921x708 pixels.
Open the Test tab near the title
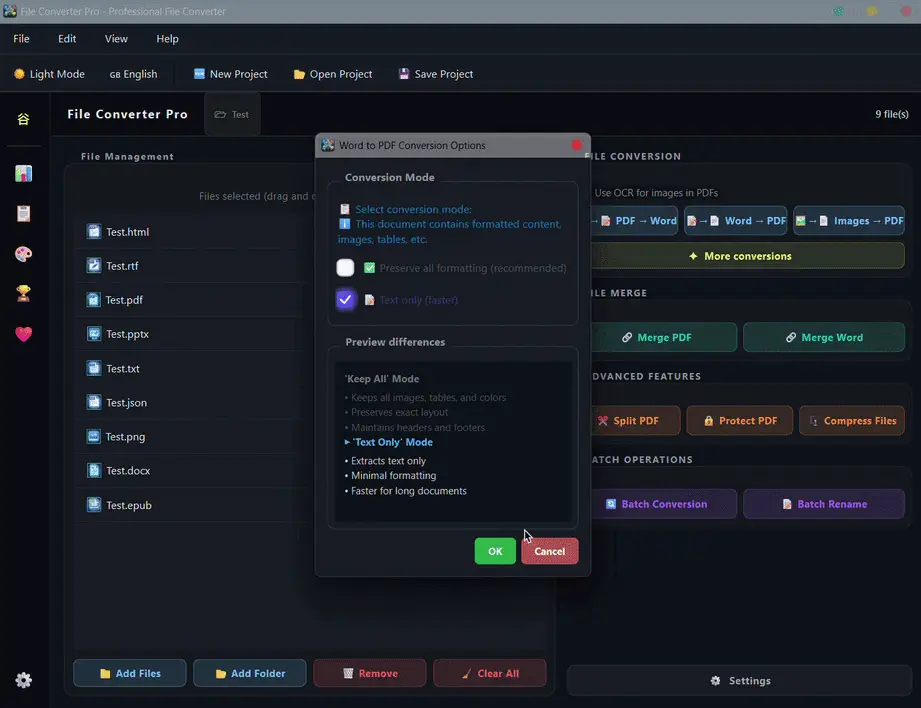click(x=232, y=113)
